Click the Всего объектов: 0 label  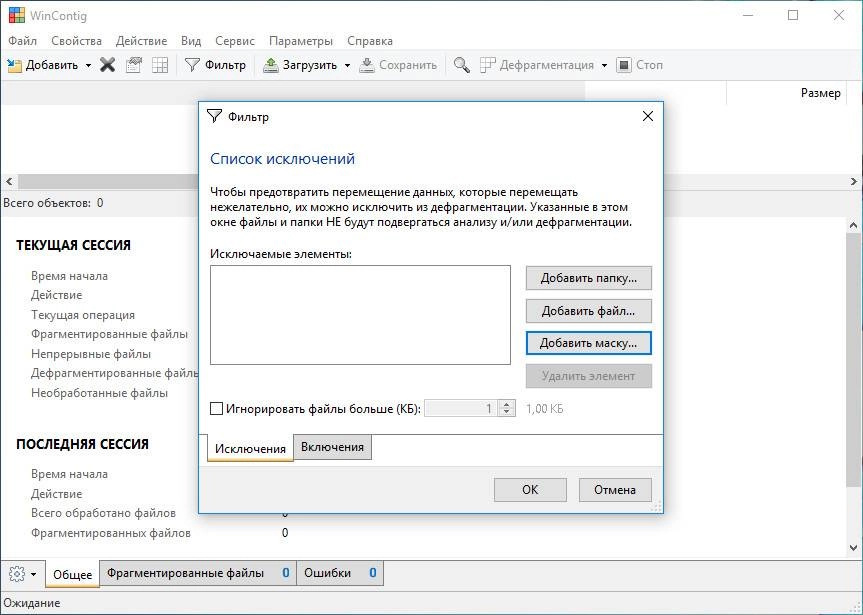click(53, 203)
